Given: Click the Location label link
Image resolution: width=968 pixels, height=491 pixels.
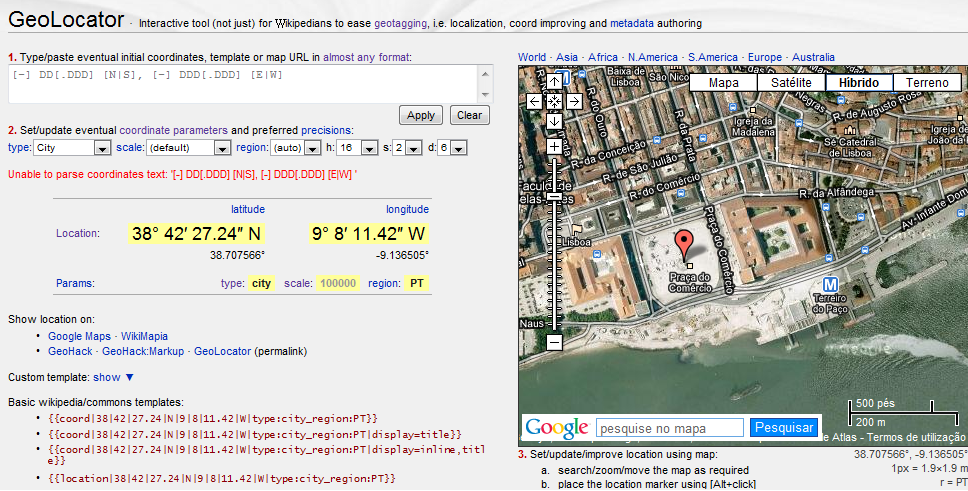Looking at the screenshot, I should 77,233.
